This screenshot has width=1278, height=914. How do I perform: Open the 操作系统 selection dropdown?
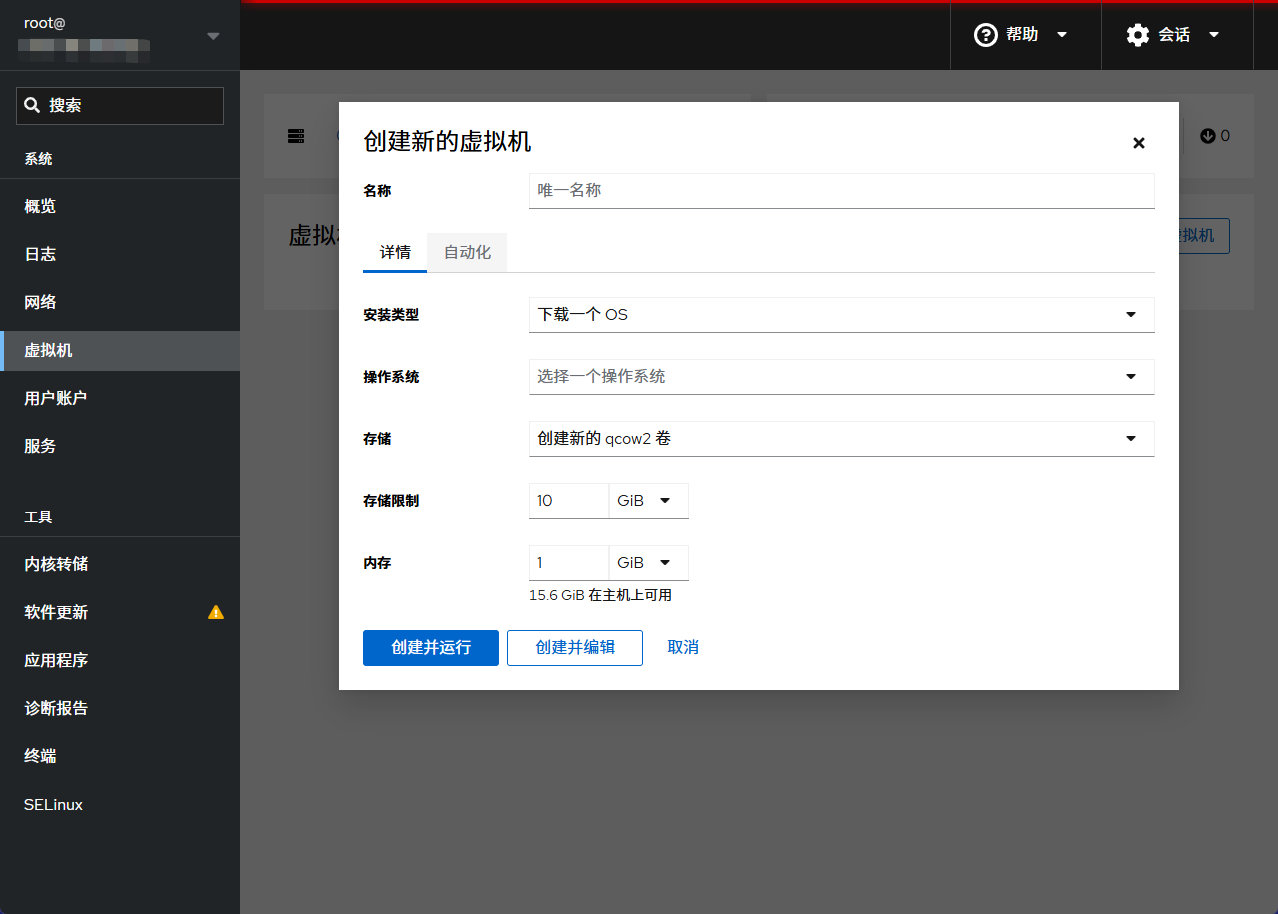[841, 377]
